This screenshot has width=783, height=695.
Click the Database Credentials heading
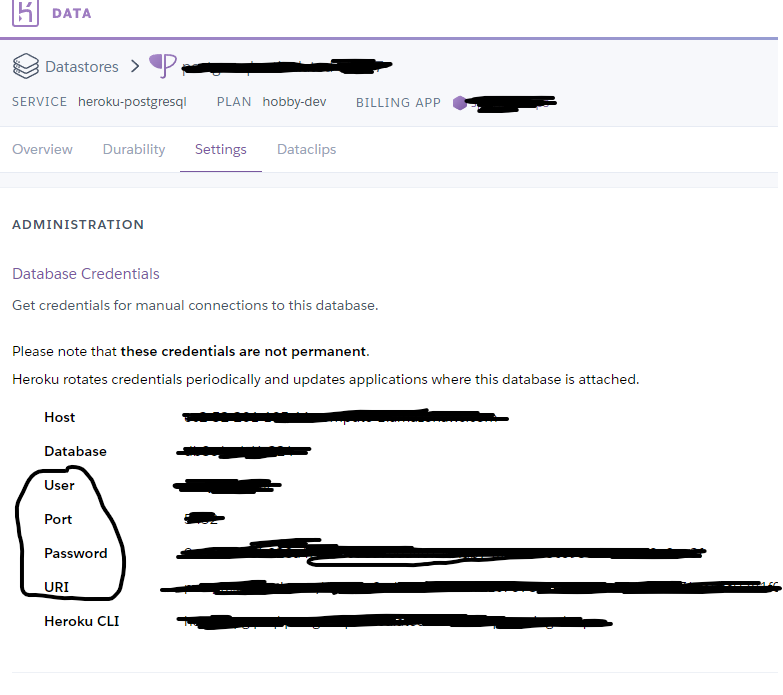tap(86, 274)
